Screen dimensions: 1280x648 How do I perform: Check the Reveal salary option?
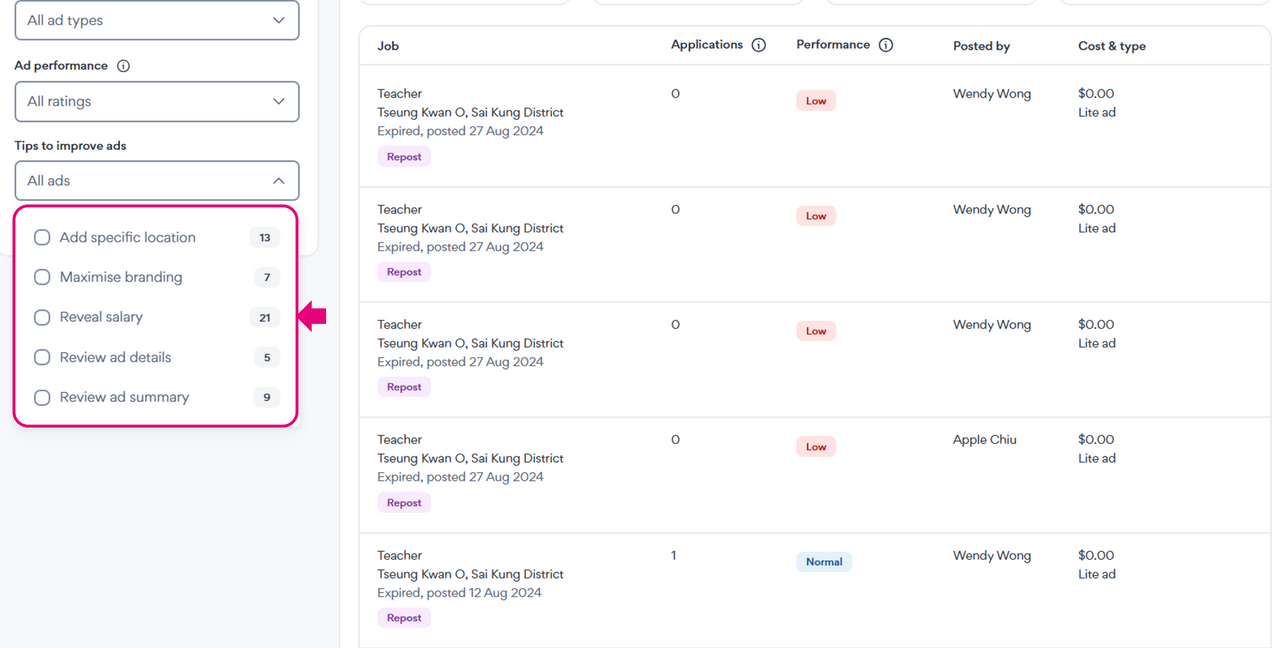coord(42,317)
